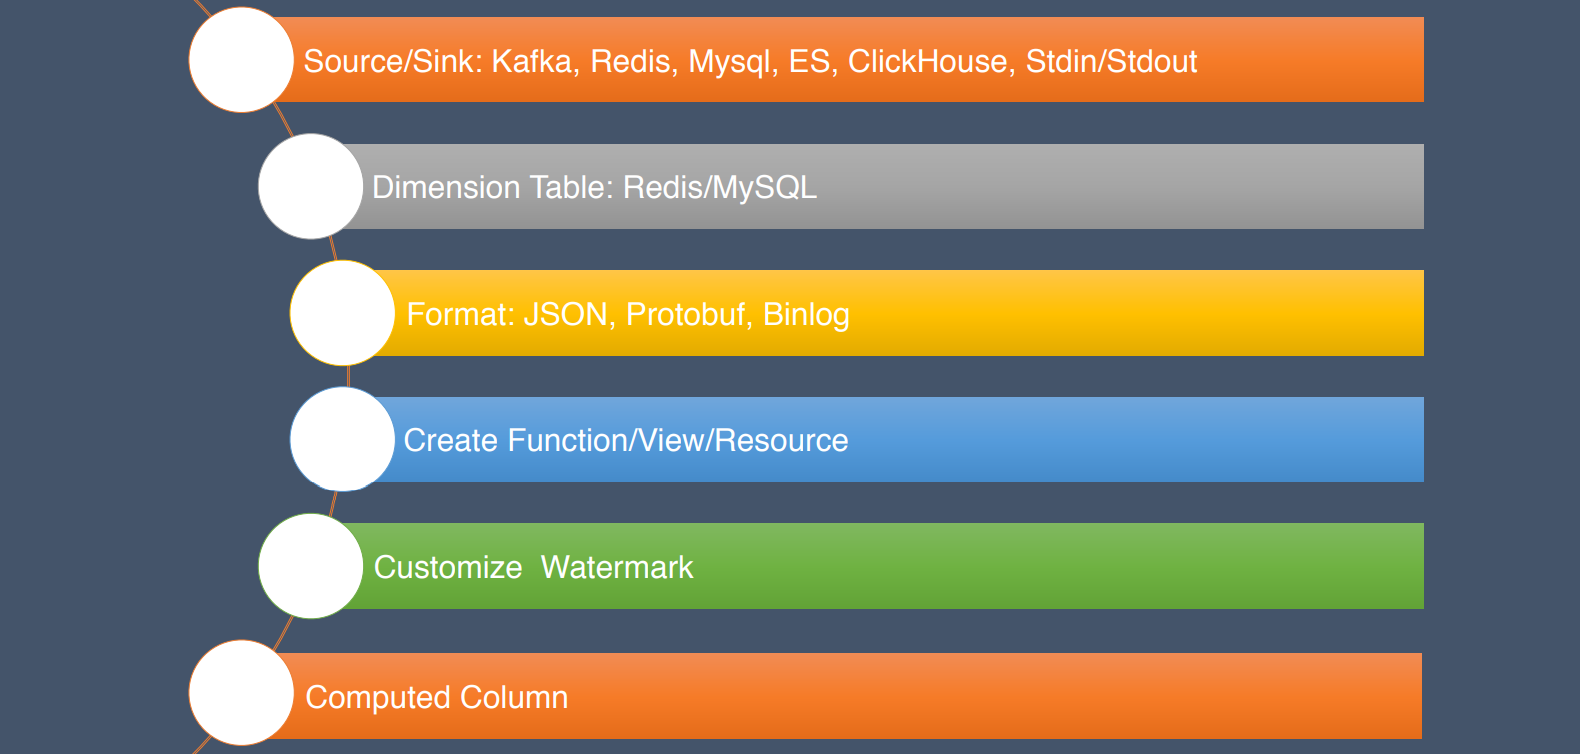
Task: Click the white circle beside Dimension Table bar
Action: point(311,186)
